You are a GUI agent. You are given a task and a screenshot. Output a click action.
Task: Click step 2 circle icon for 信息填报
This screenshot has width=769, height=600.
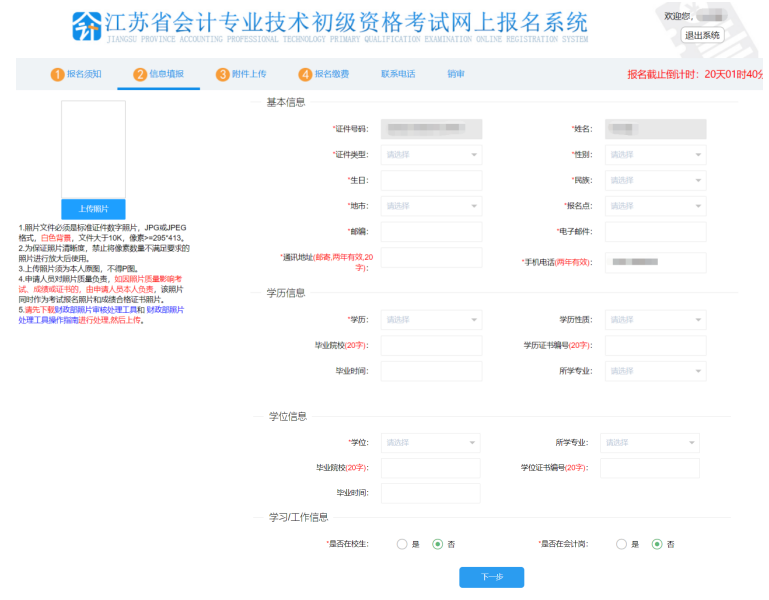[x=140, y=74]
